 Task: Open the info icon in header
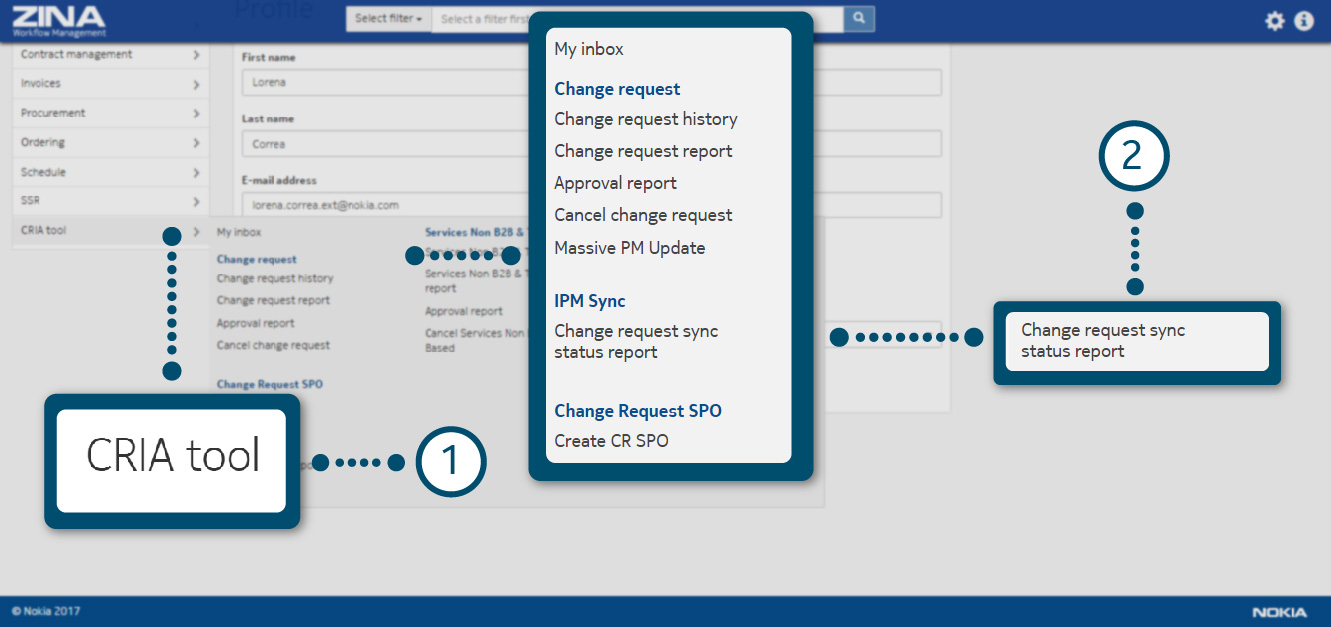pos(1304,21)
